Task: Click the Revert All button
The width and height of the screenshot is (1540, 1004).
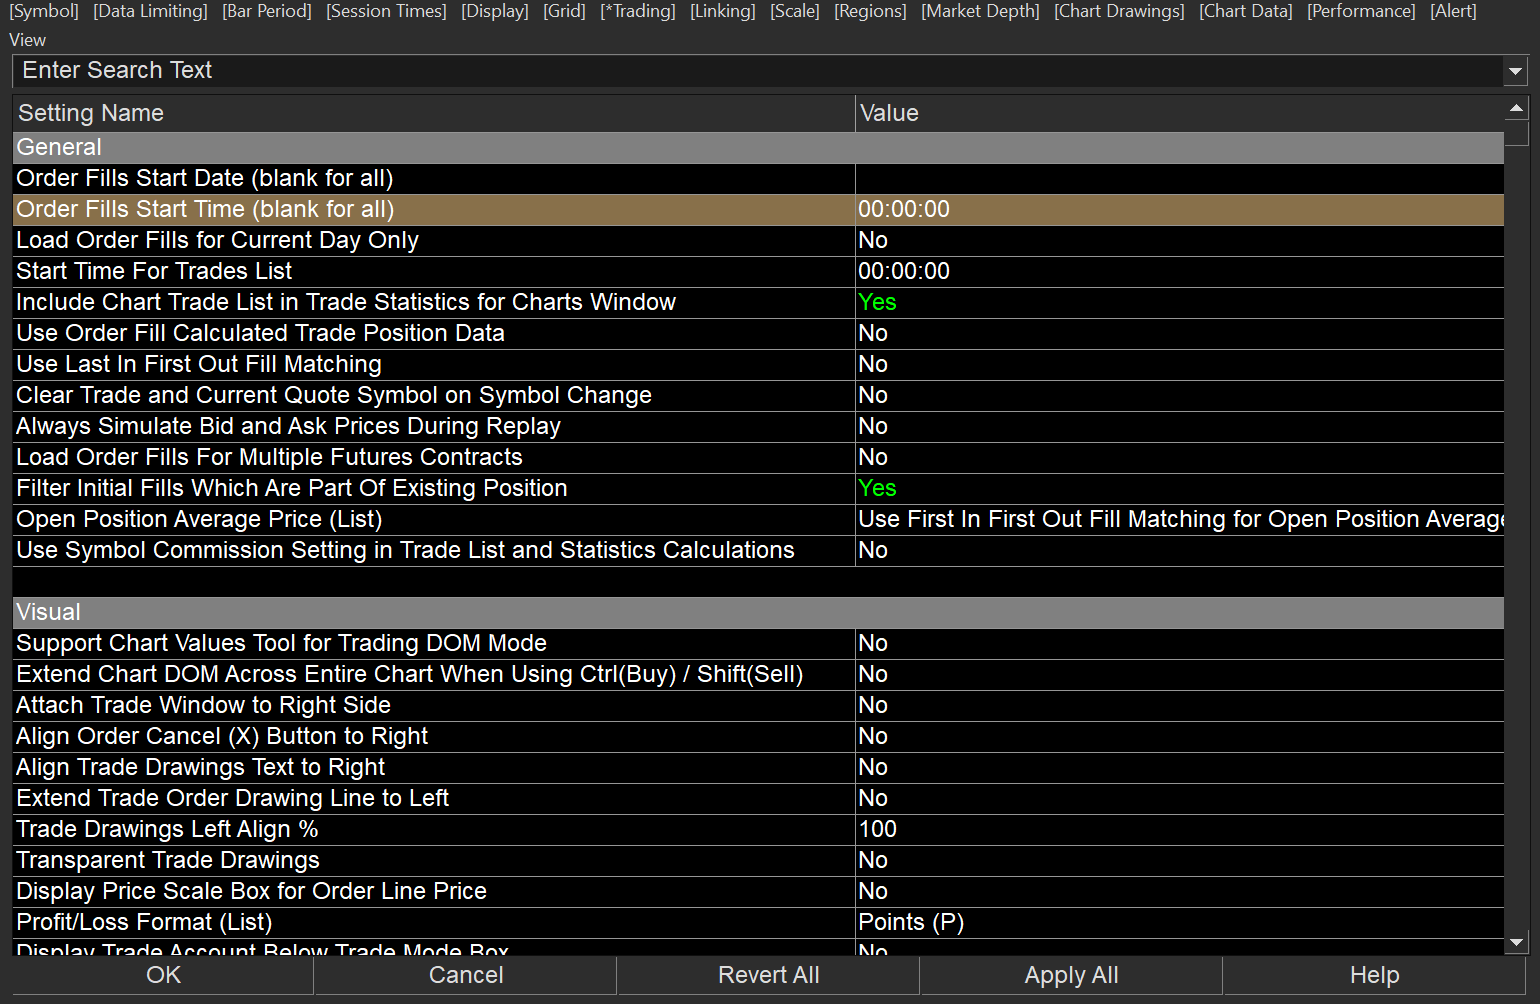Action: [769, 975]
